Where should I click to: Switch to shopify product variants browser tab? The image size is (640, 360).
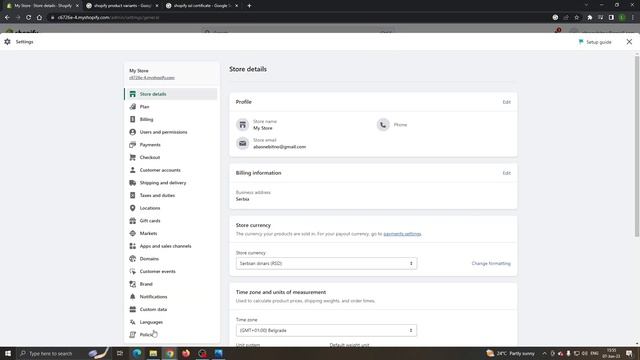[122, 6]
